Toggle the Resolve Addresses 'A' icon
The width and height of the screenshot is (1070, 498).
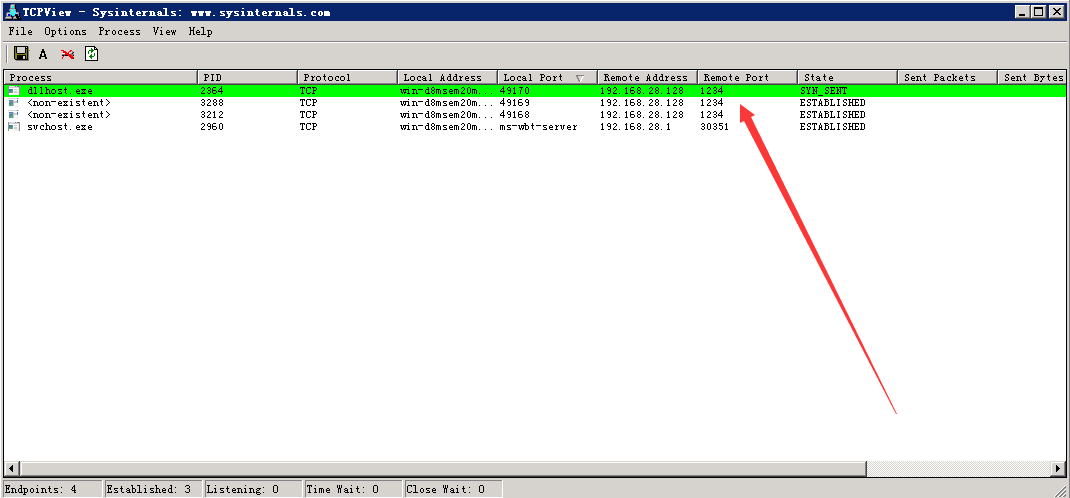coord(43,55)
